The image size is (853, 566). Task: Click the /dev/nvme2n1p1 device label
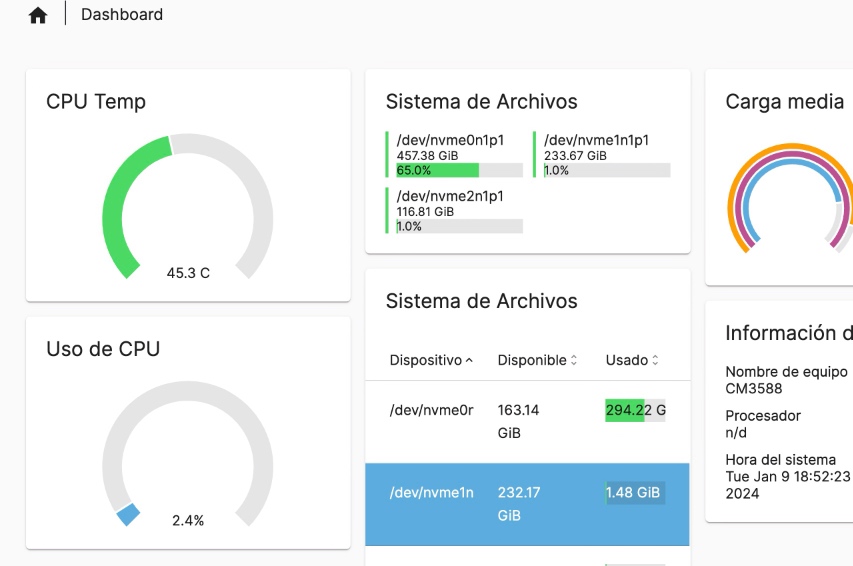click(x=450, y=196)
